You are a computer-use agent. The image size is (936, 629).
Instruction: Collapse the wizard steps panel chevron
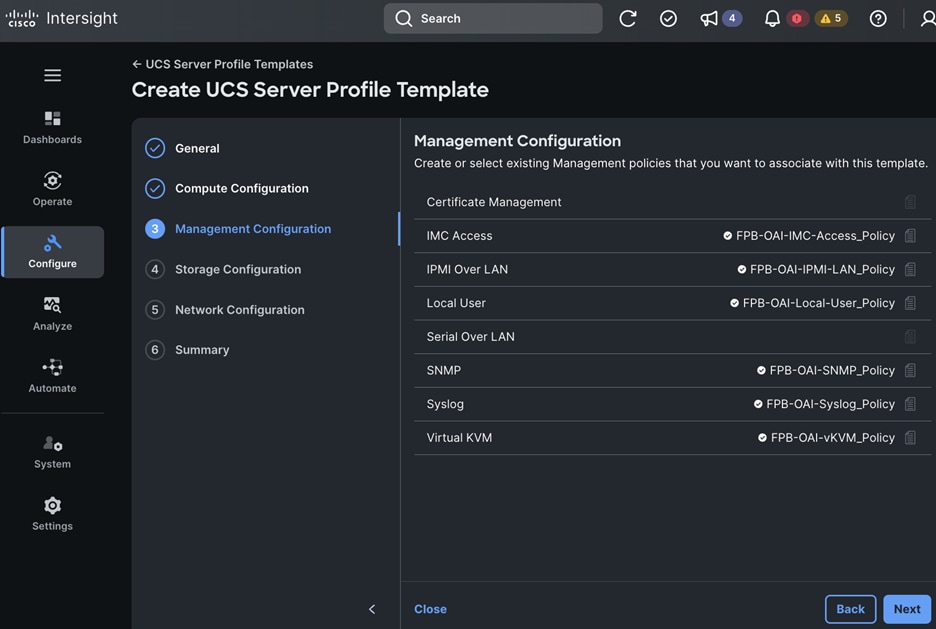click(372, 609)
